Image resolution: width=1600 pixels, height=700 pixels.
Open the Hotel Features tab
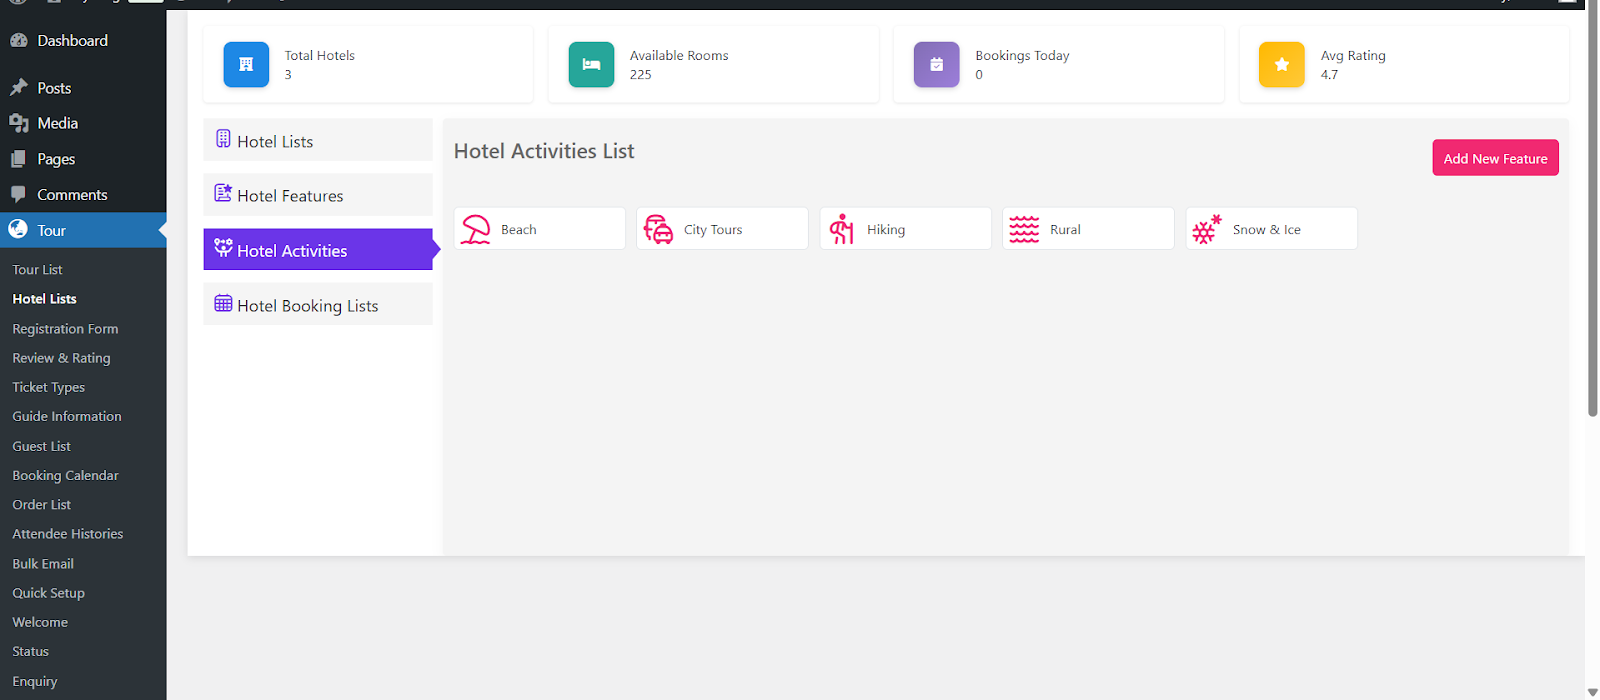(x=317, y=196)
